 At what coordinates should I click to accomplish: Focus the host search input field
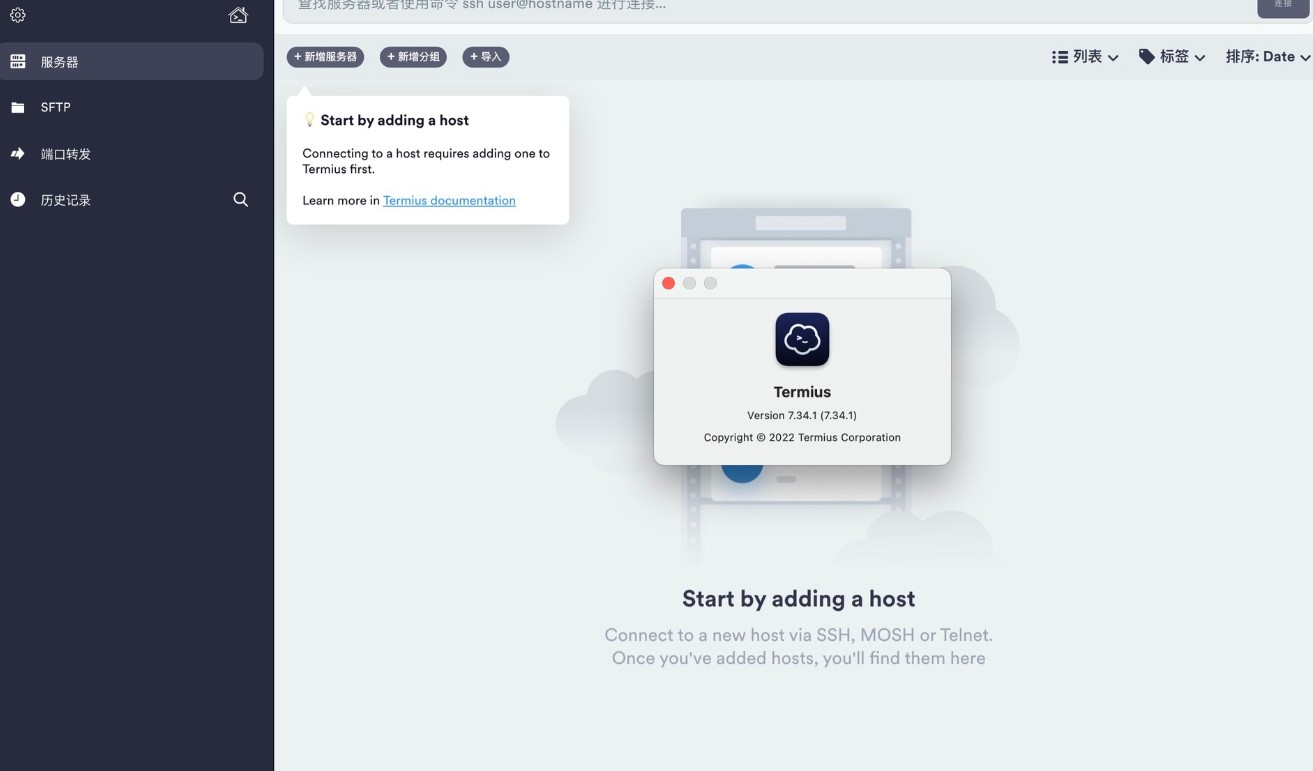pyautogui.click(x=765, y=8)
